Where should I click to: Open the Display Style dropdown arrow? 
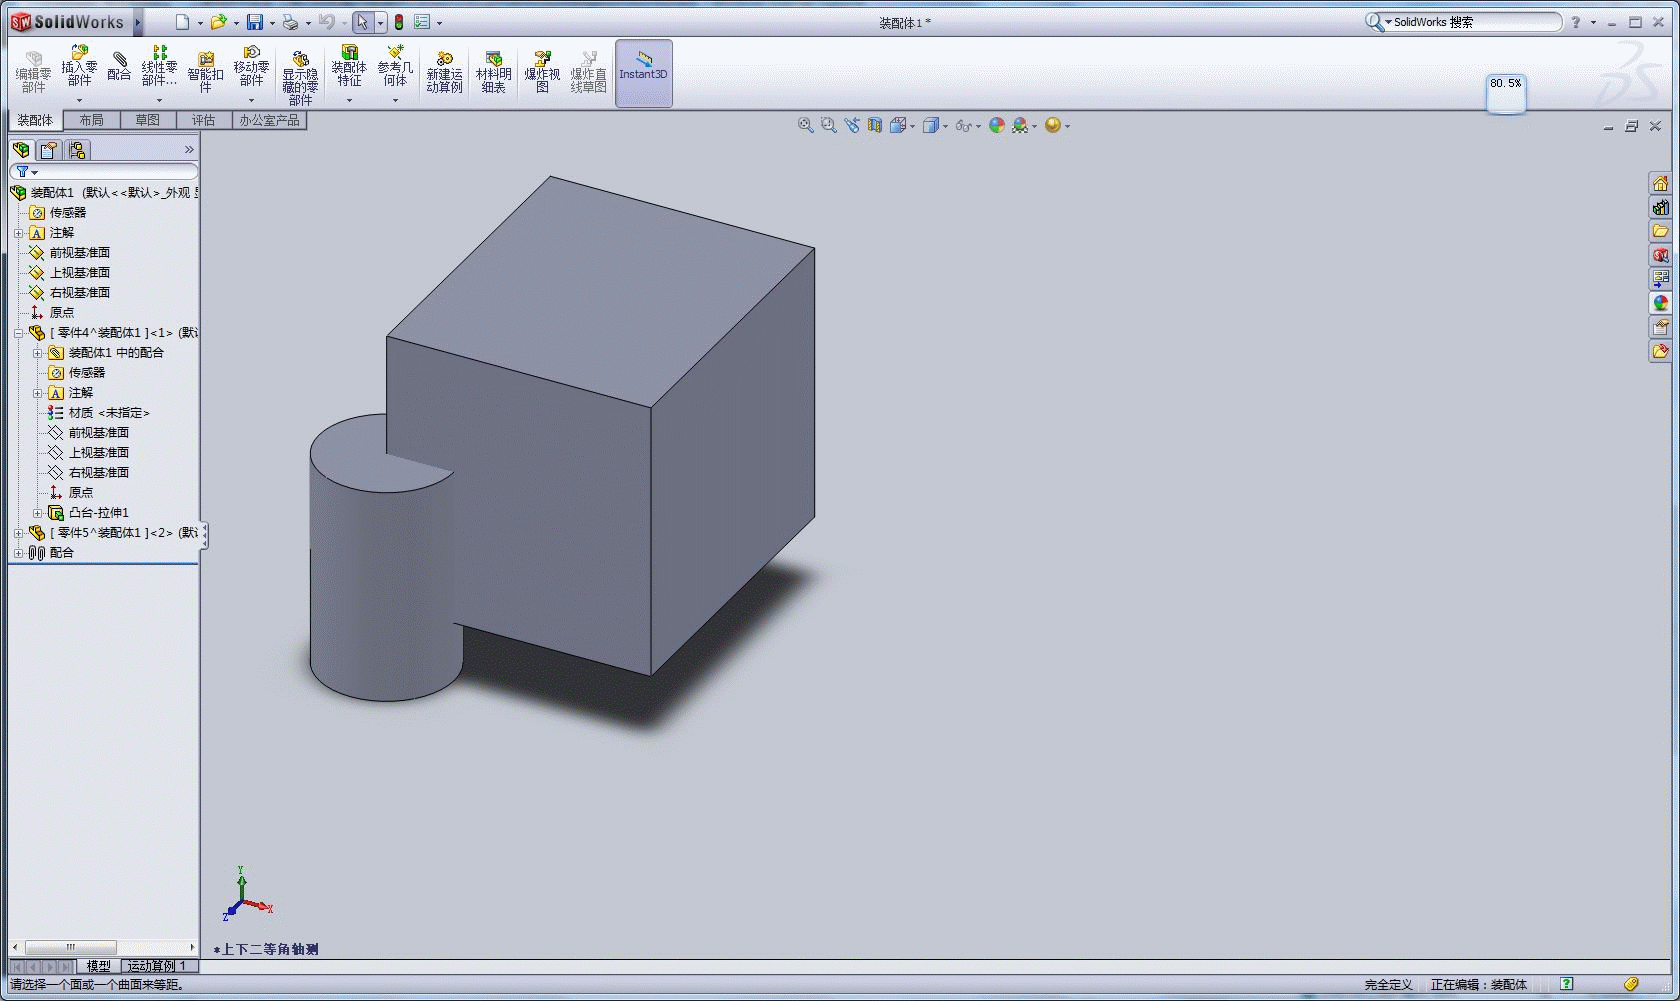click(945, 126)
